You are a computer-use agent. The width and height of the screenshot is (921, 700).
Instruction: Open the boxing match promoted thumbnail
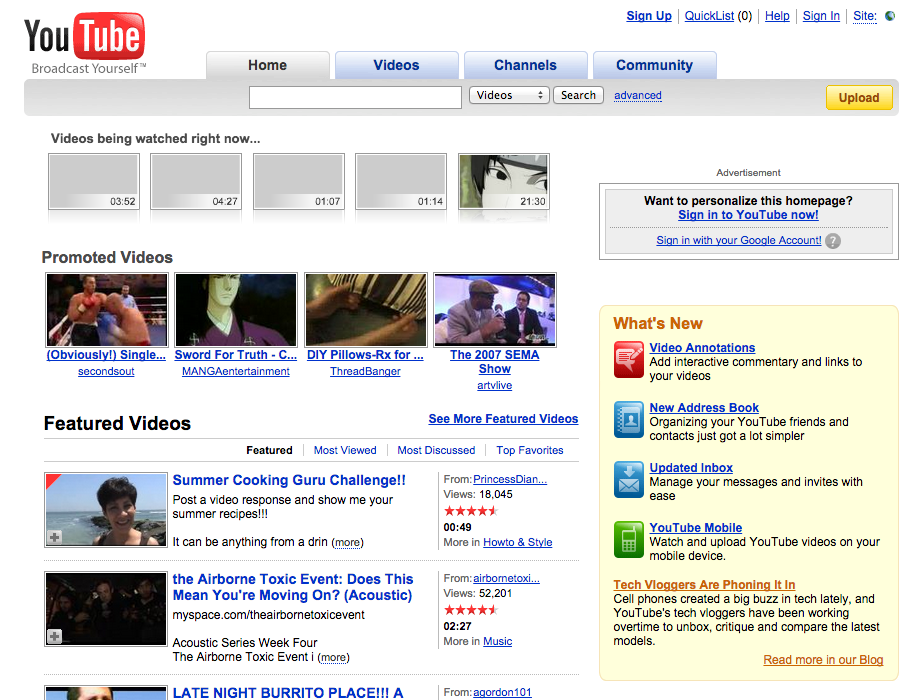107,309
